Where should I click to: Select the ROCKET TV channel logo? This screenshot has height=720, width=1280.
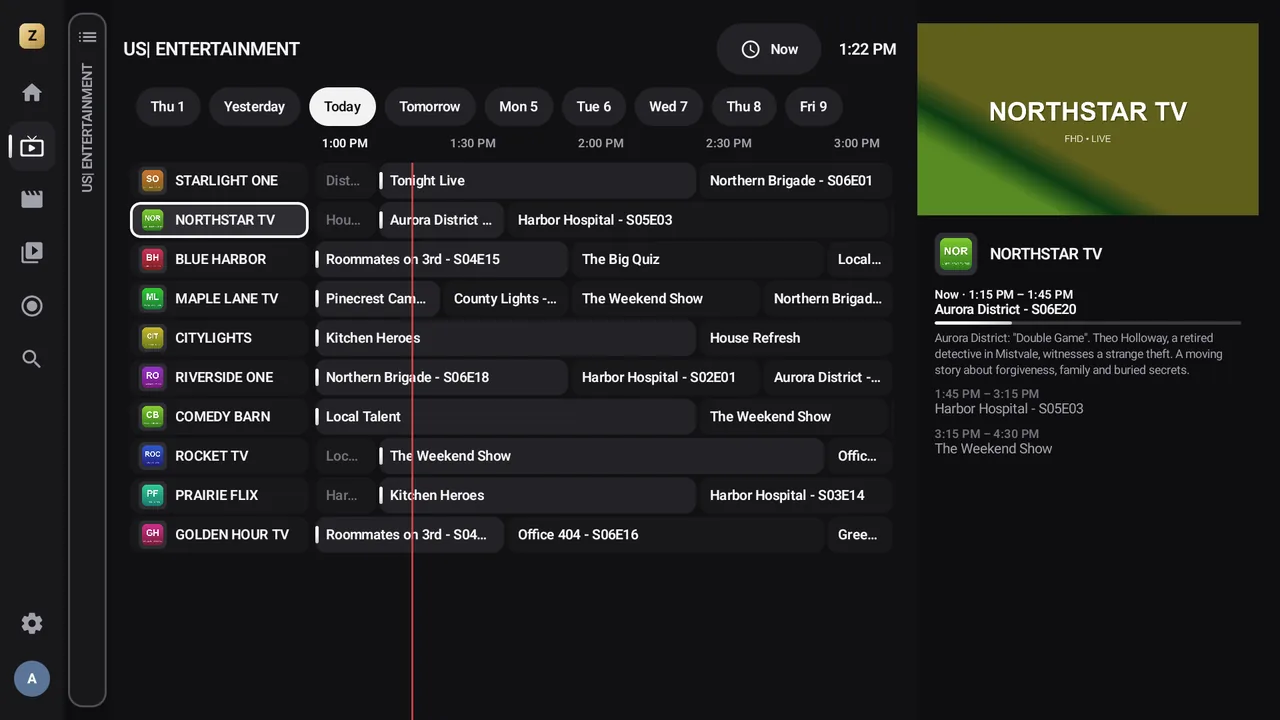(x=152, y=456)
